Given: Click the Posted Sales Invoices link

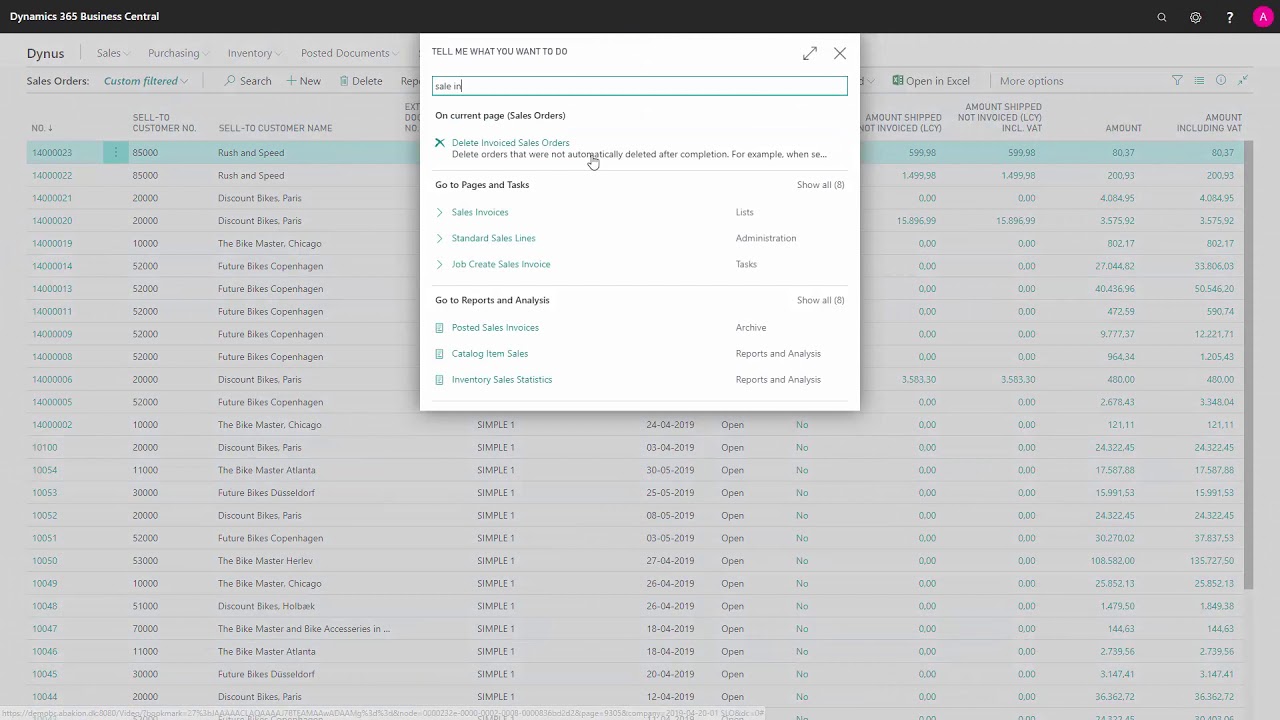Looking at the screenshot, I should 495,328.
